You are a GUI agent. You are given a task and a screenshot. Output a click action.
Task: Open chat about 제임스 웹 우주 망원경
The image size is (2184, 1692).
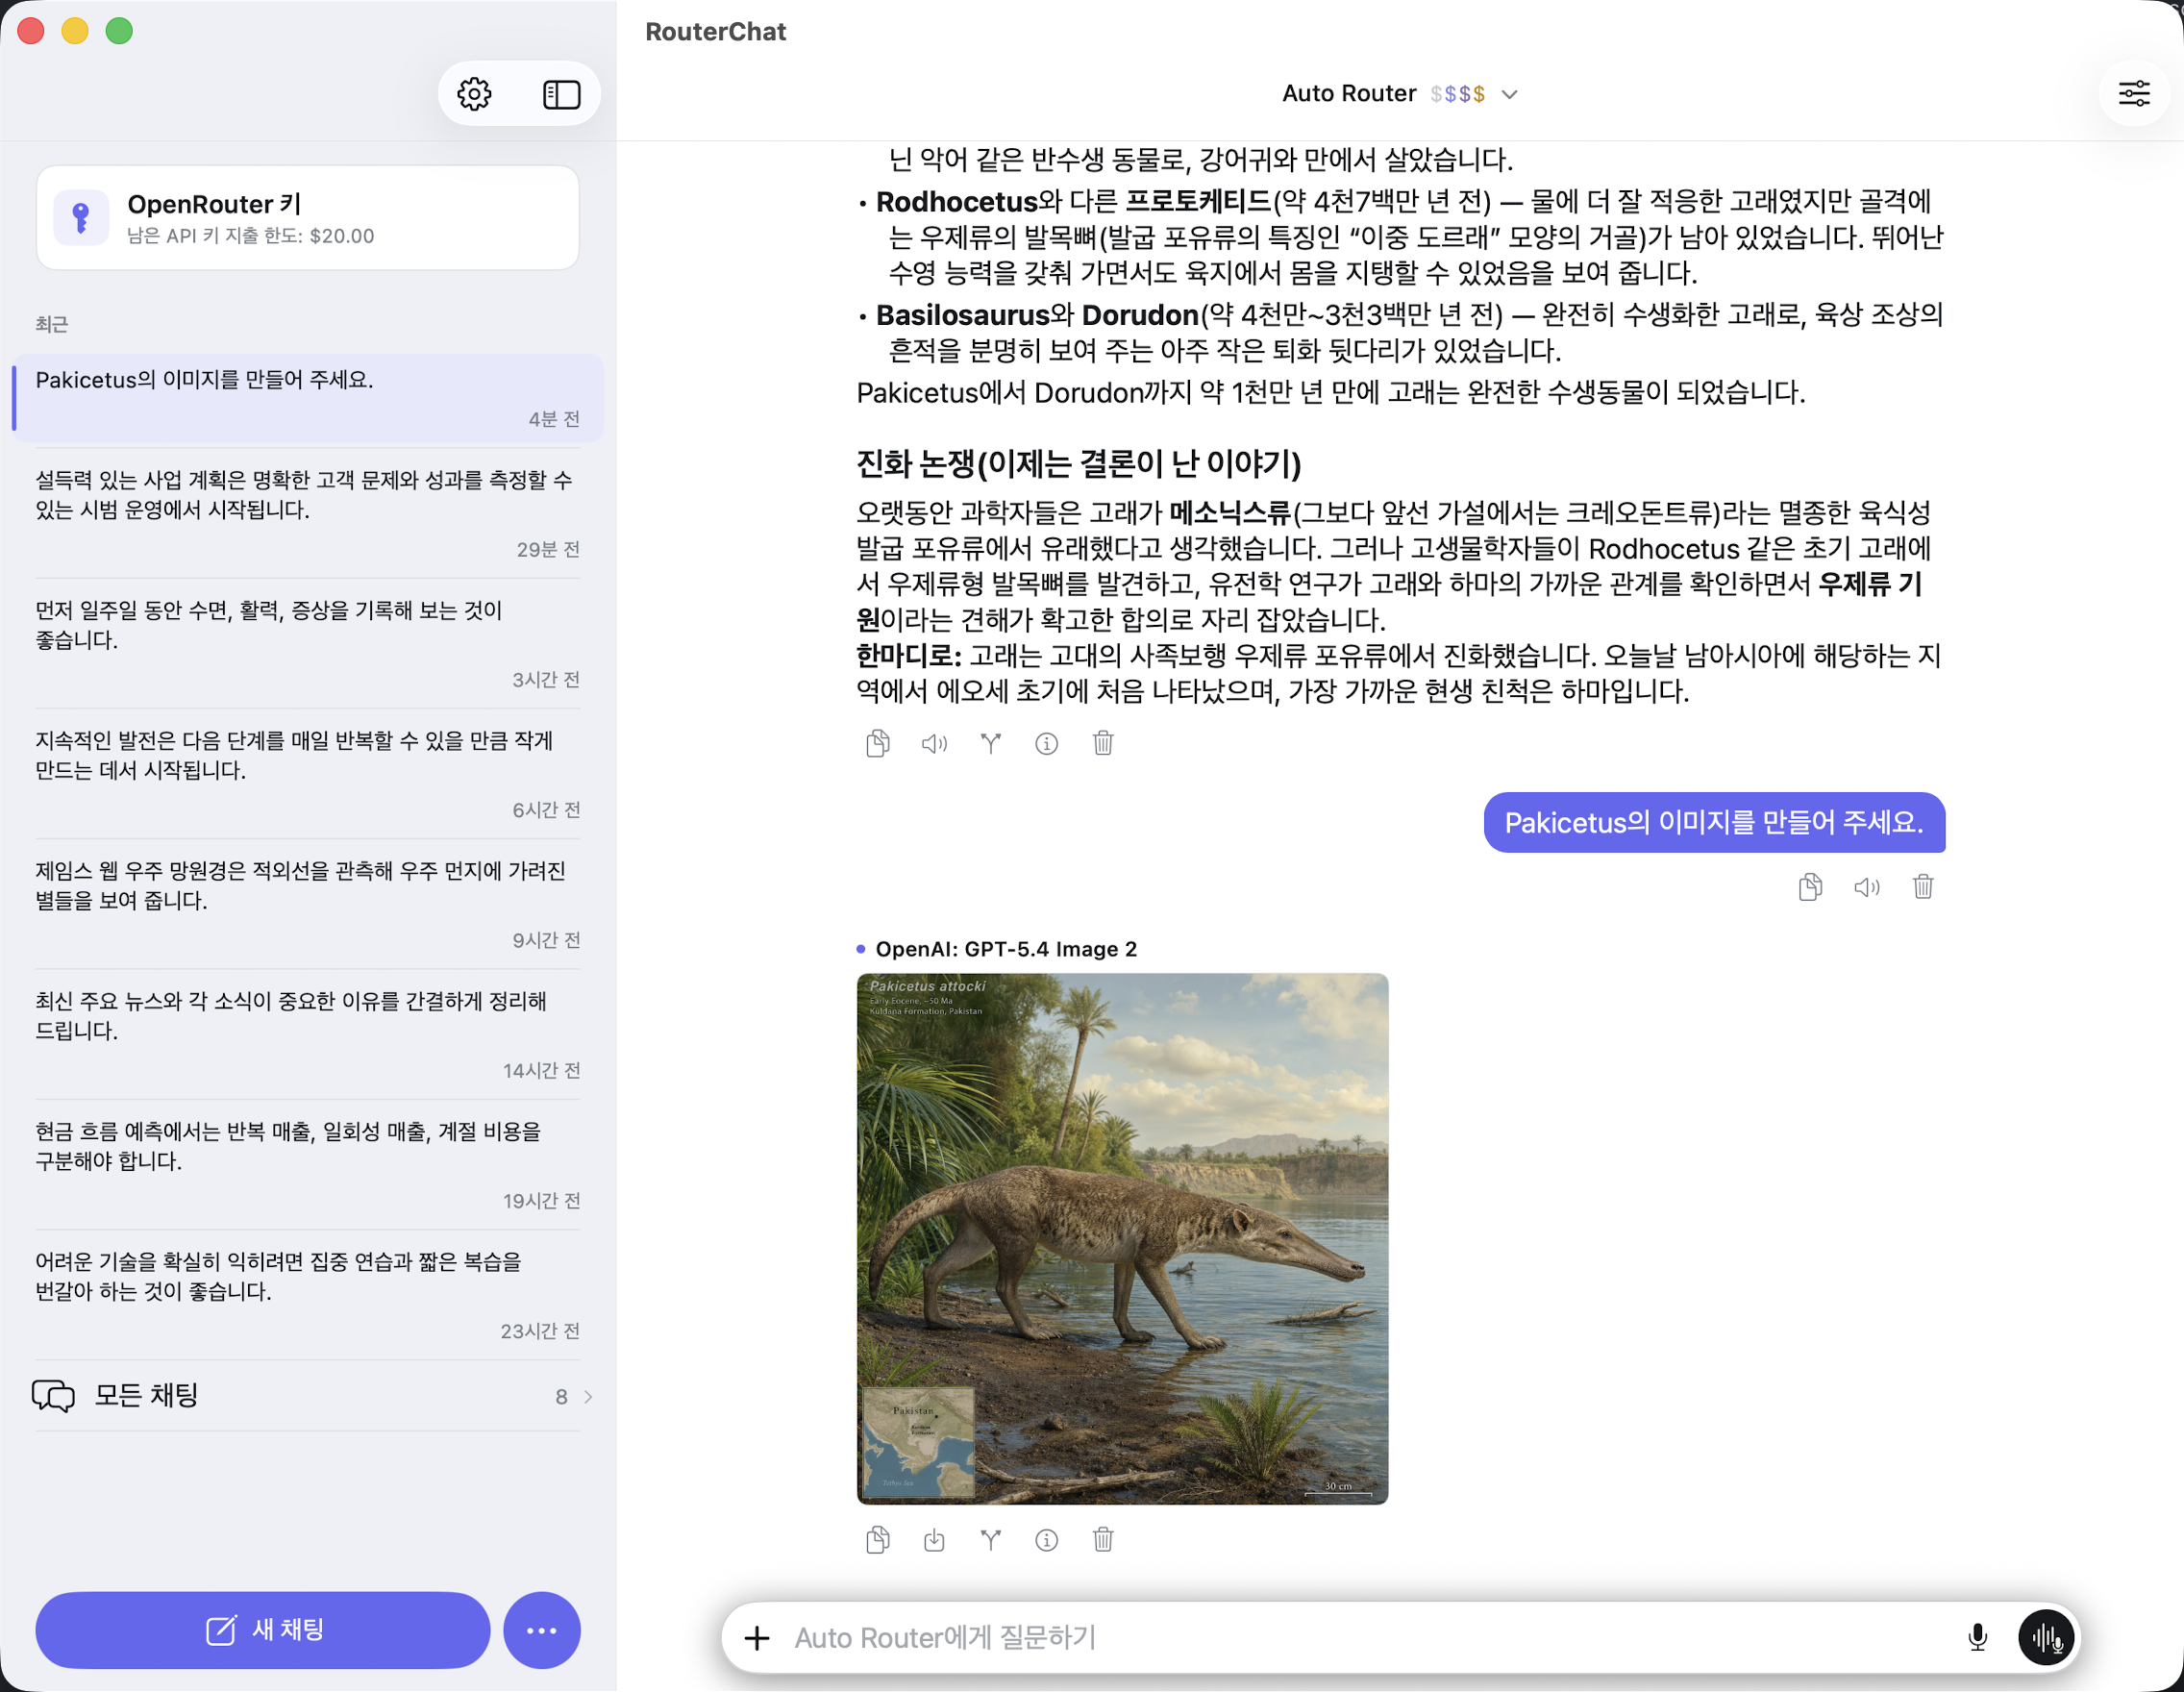point(308,903)
